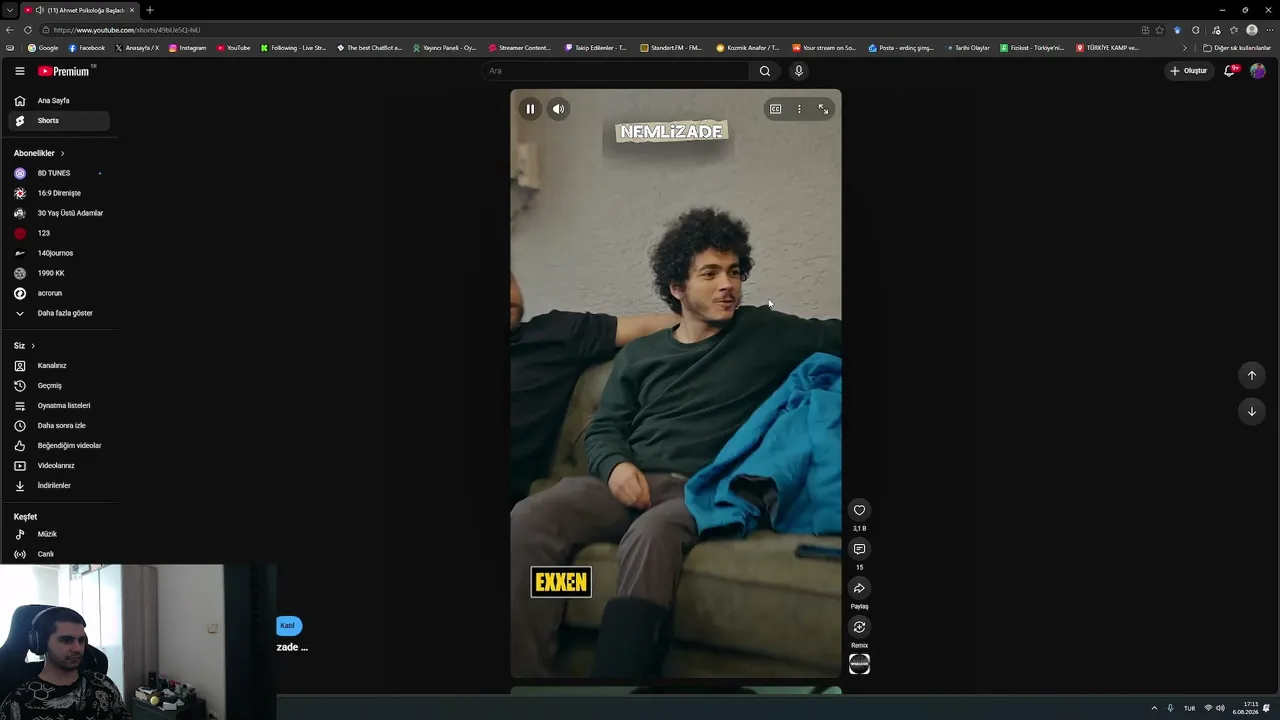Open the taskbar volume control
This screenshot has width=1280, height=720.
(x=1220, y=708)
